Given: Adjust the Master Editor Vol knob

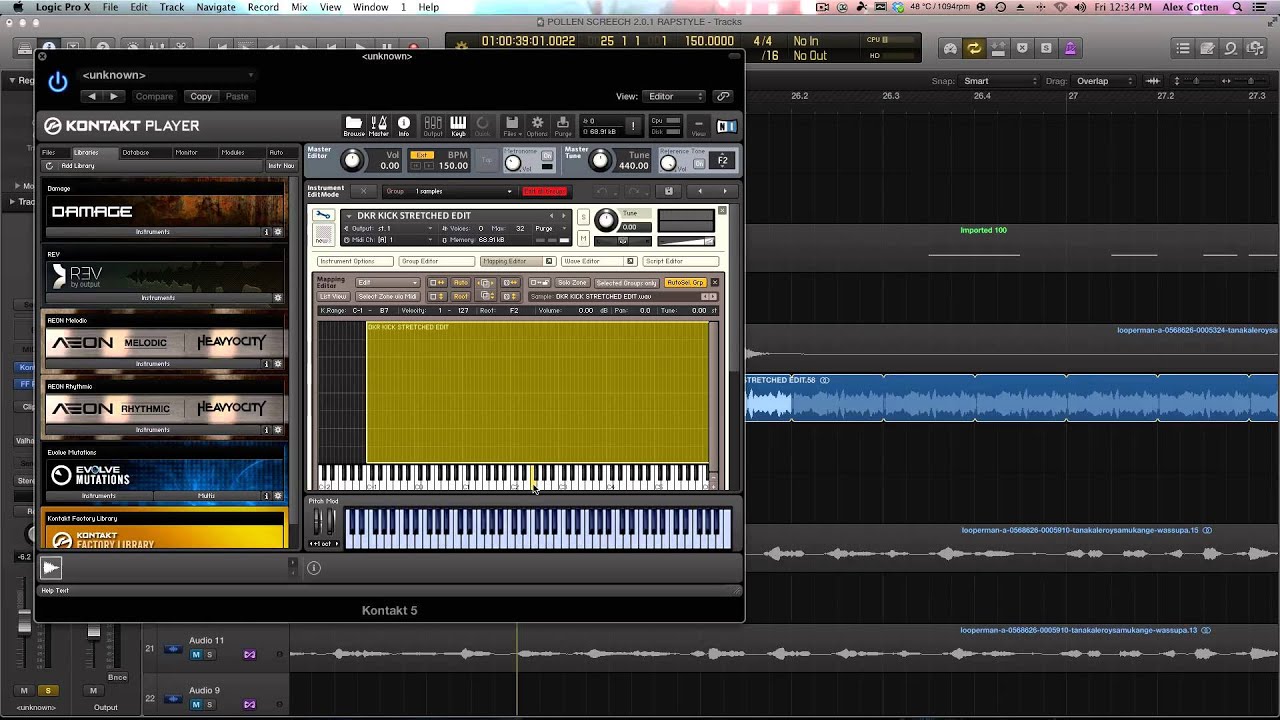Looking at the screenshot, I should click(352, 160).
